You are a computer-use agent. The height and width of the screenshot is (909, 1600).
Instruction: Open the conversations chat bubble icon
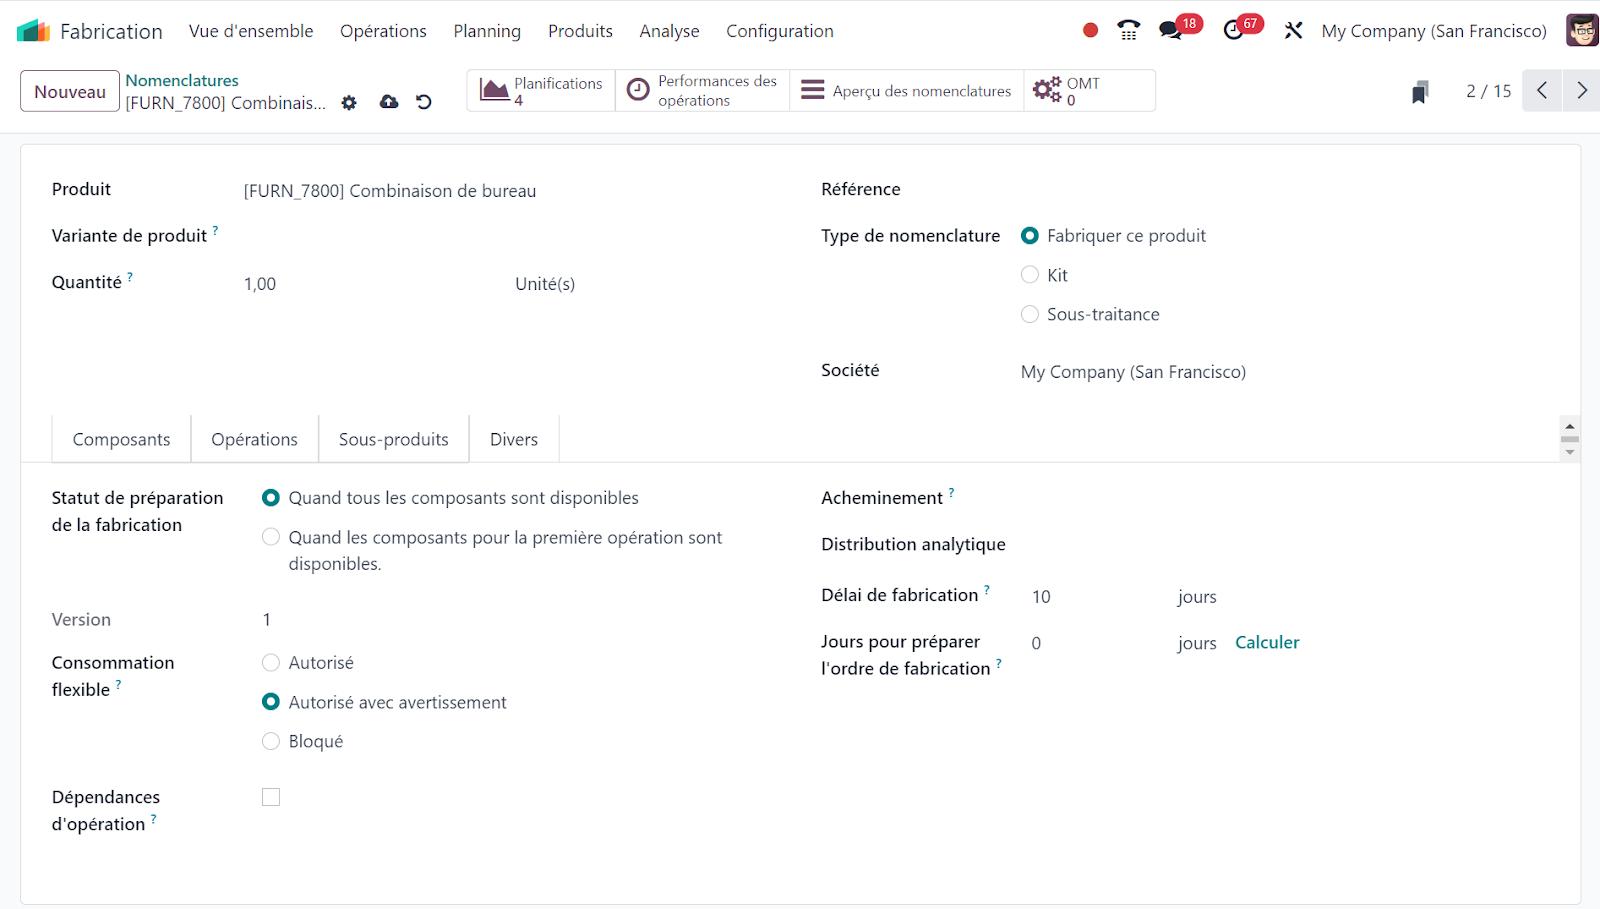click(1170, 31)
